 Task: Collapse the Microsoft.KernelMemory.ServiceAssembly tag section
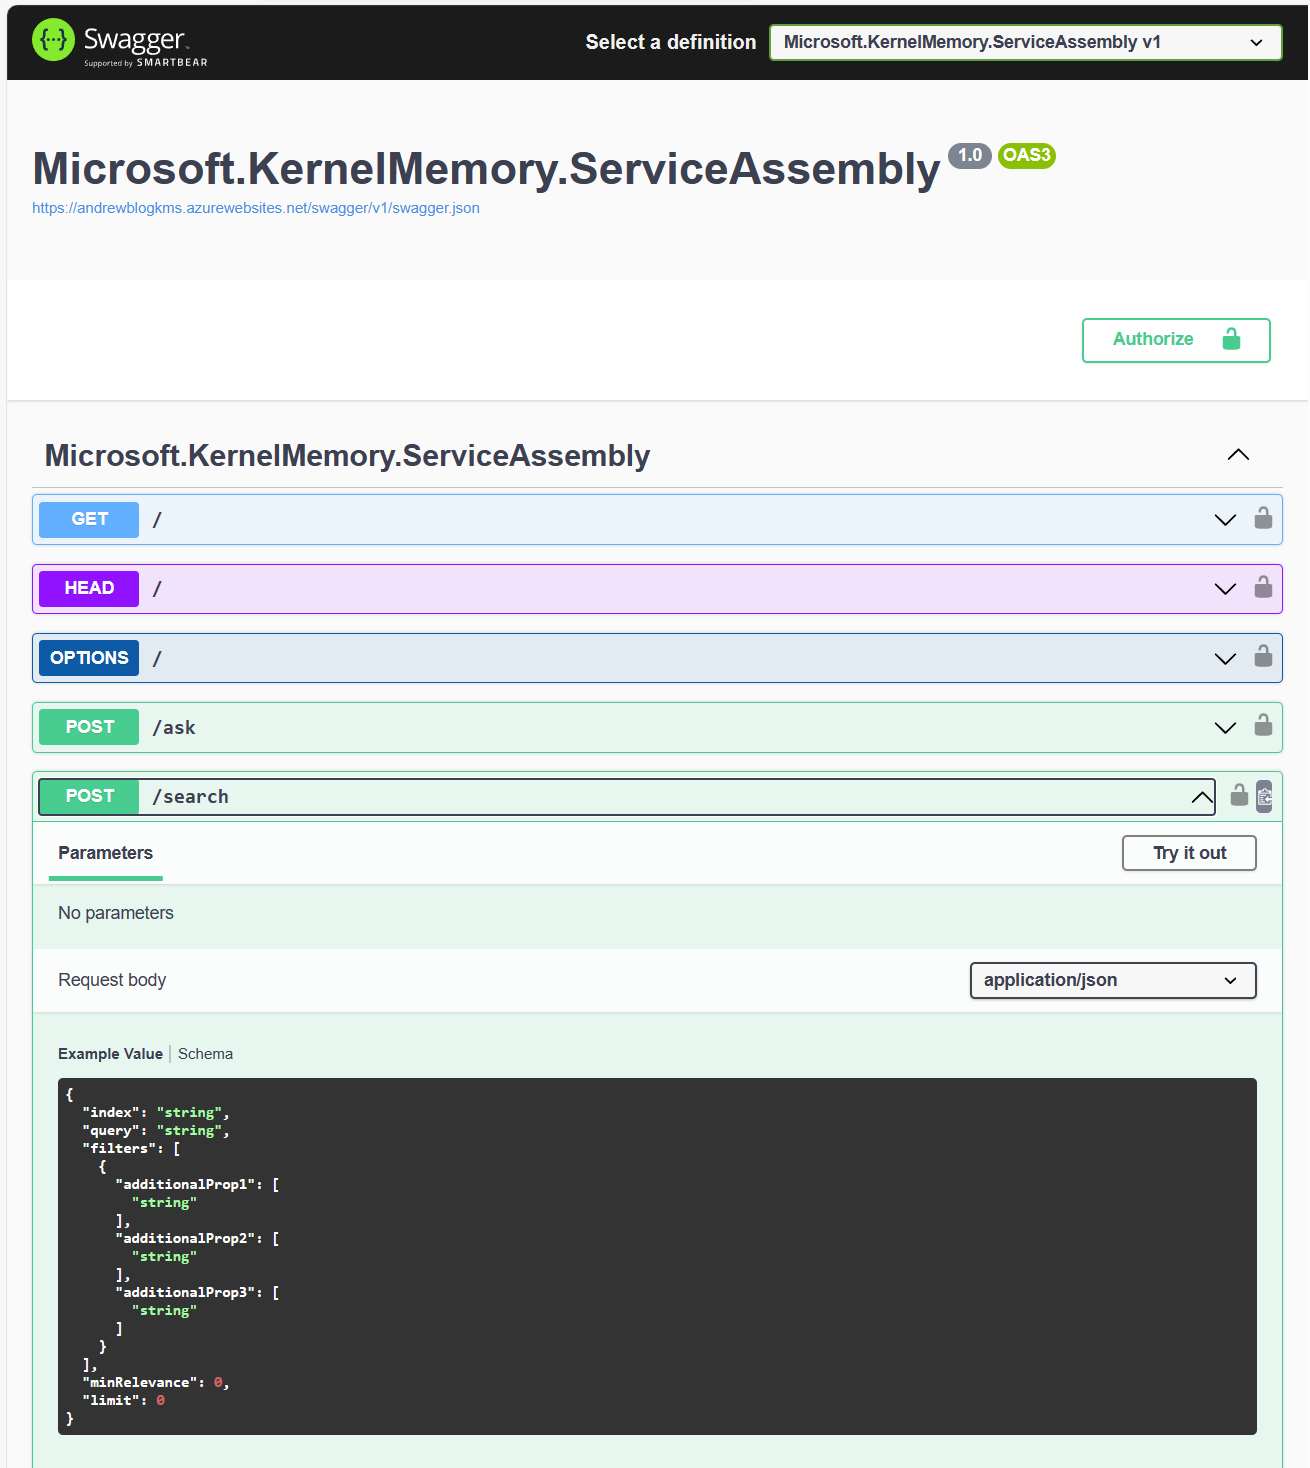point(1238,455)
